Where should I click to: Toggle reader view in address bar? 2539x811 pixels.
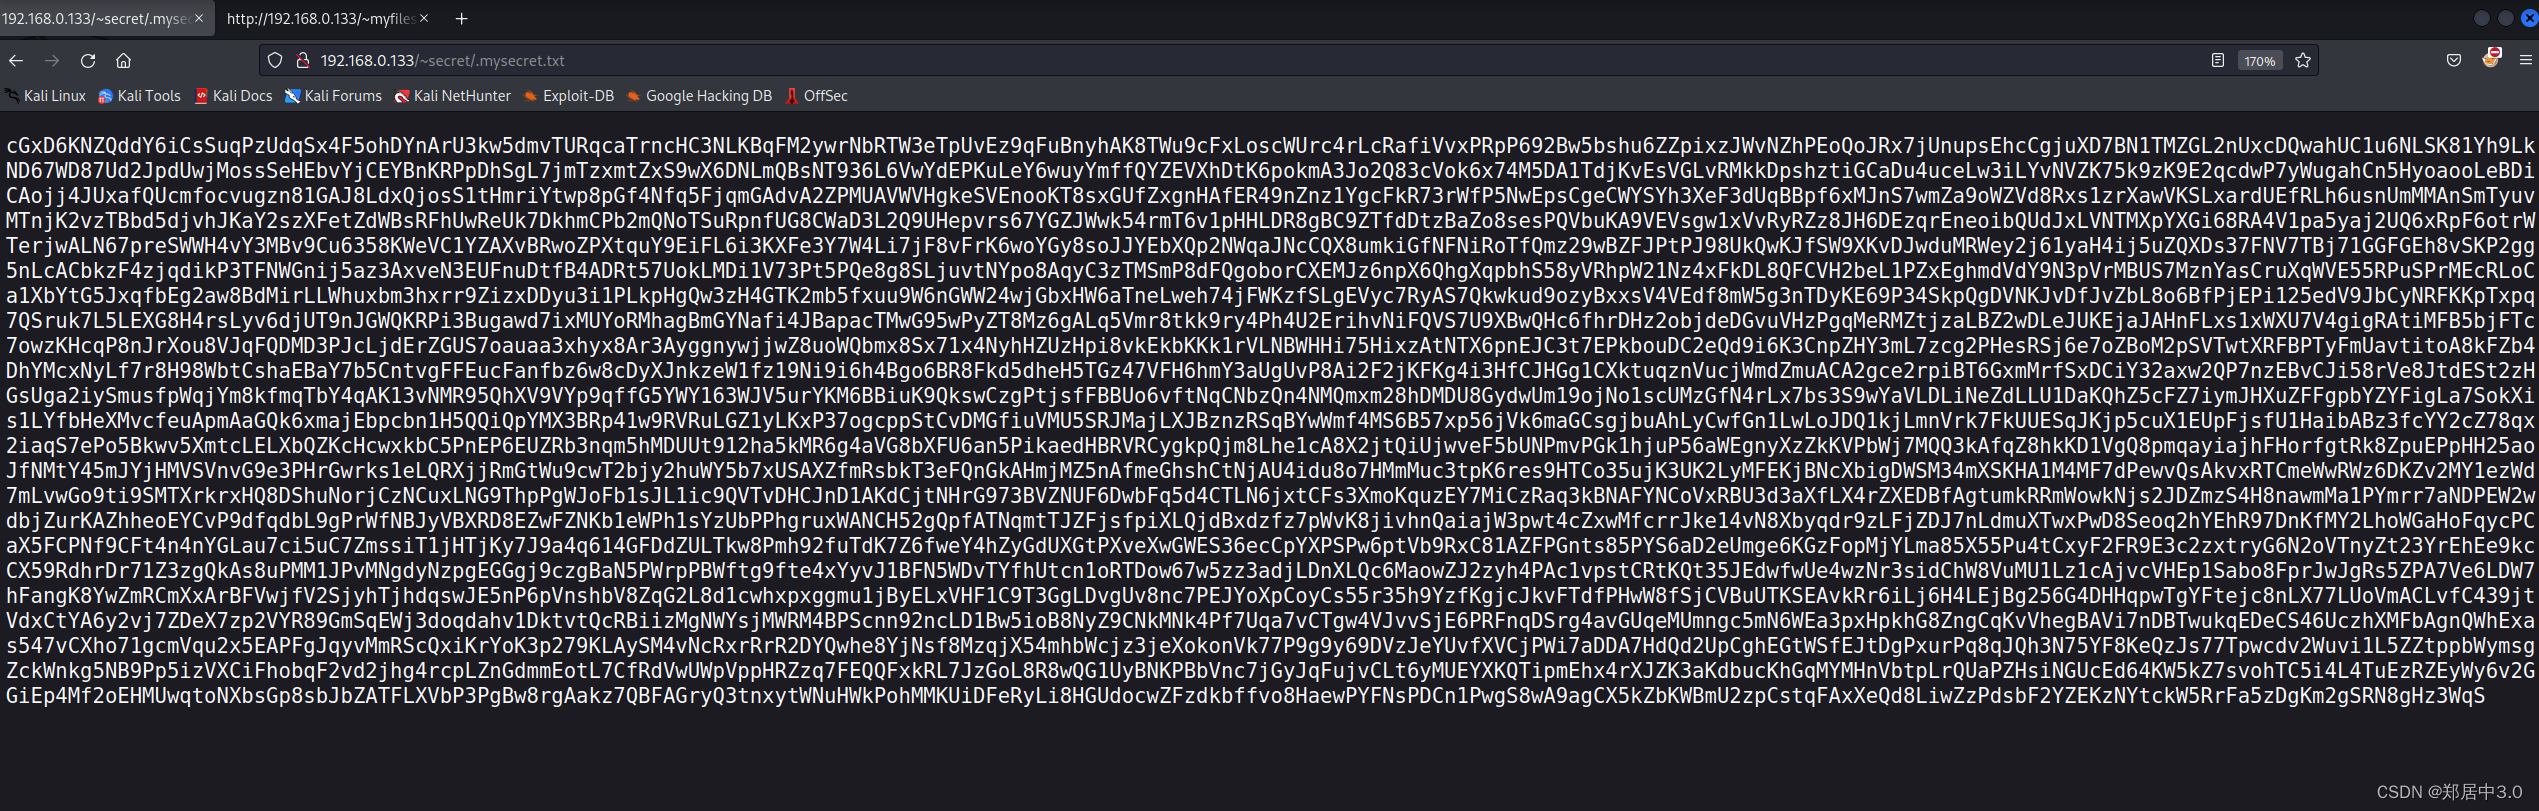2217,61
